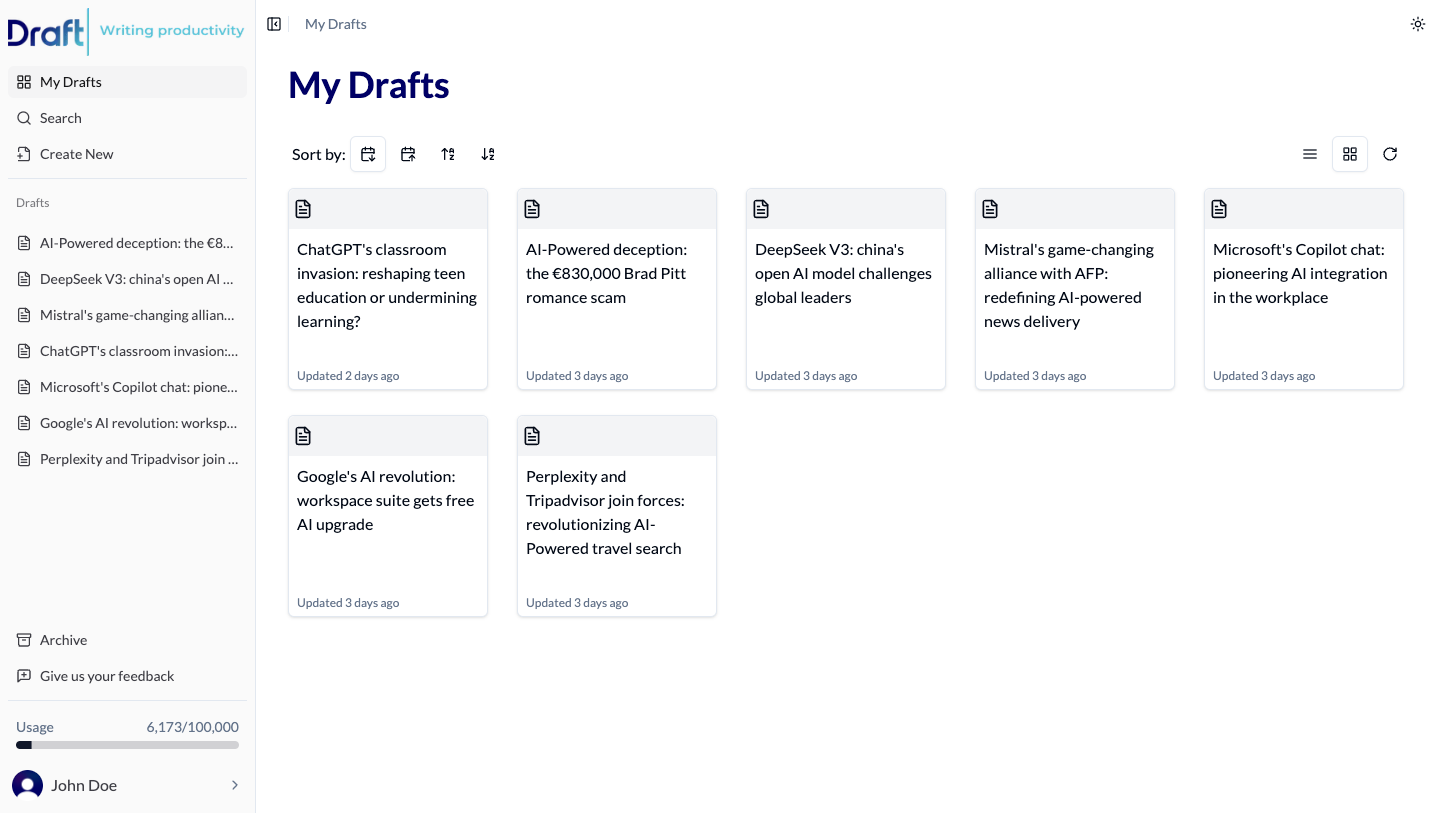Refresh the drafts list
The width and height of the screenshot is (1440, 813).
[1390, 154]
